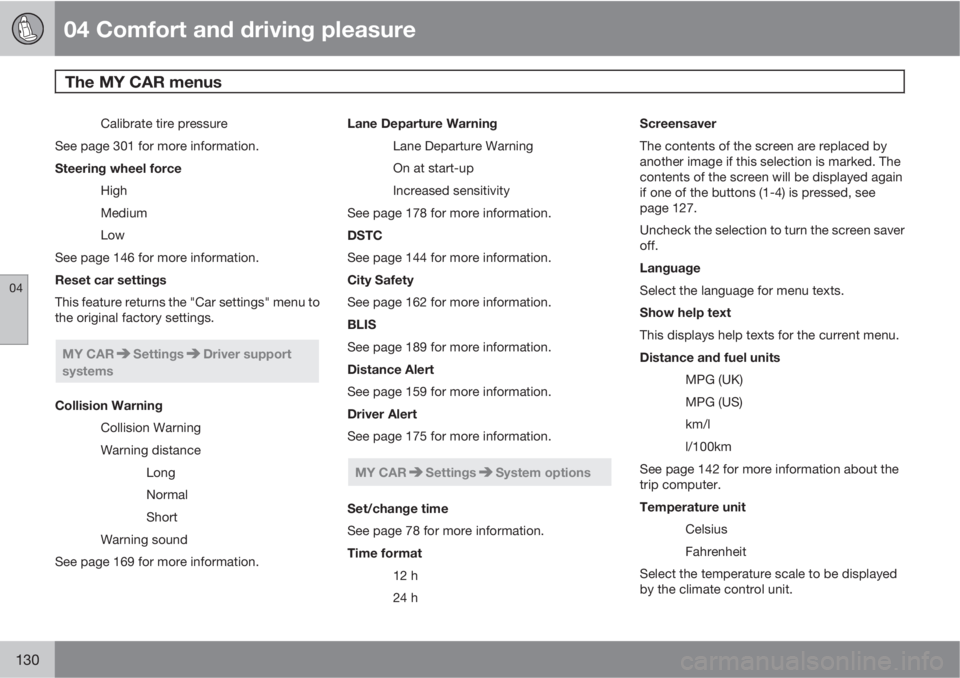
Task: Select 'Low' steering force option
Action: (113, 235)
